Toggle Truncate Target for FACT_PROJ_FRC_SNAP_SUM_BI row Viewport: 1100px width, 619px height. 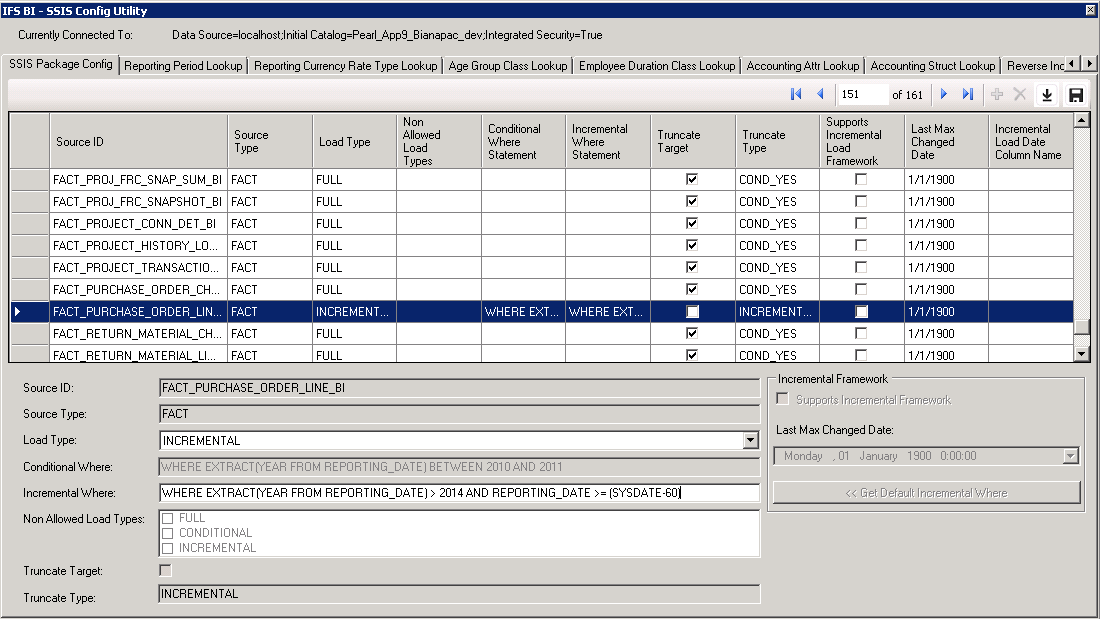[x=692, y=180]
